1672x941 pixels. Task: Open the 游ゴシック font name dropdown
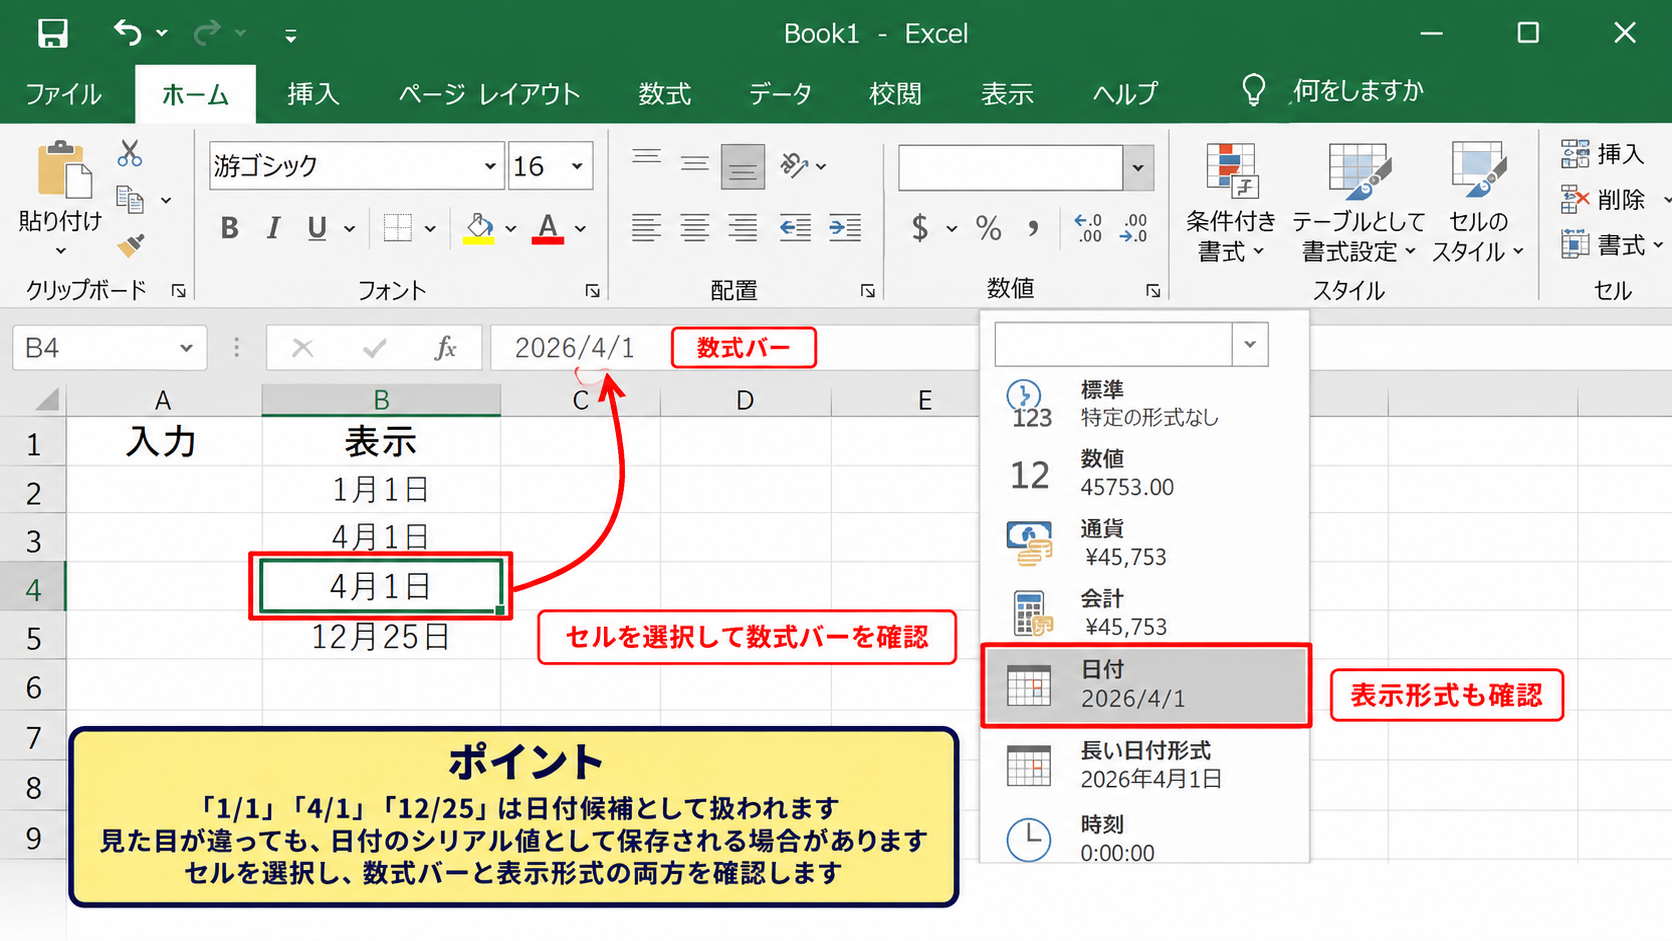tap(490, 166)
